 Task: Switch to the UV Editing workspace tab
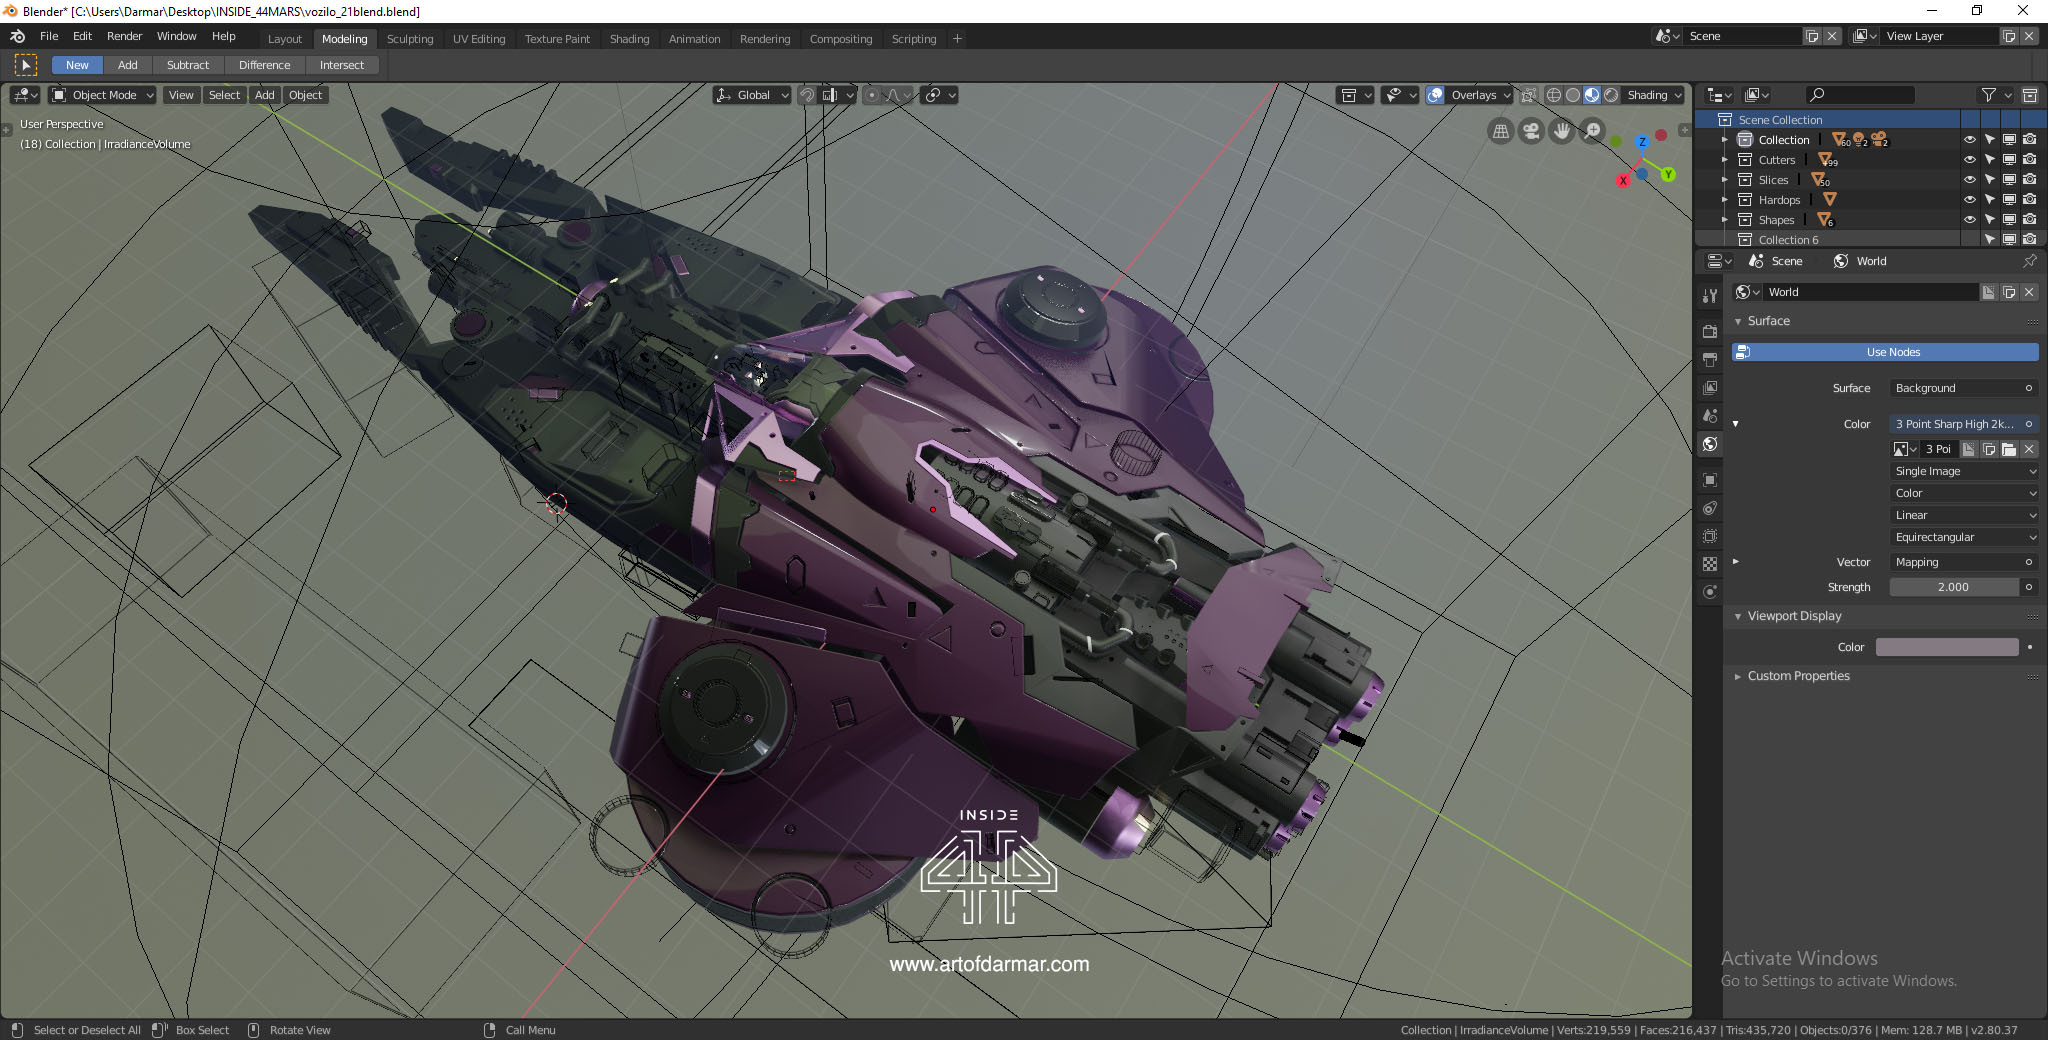479,39
